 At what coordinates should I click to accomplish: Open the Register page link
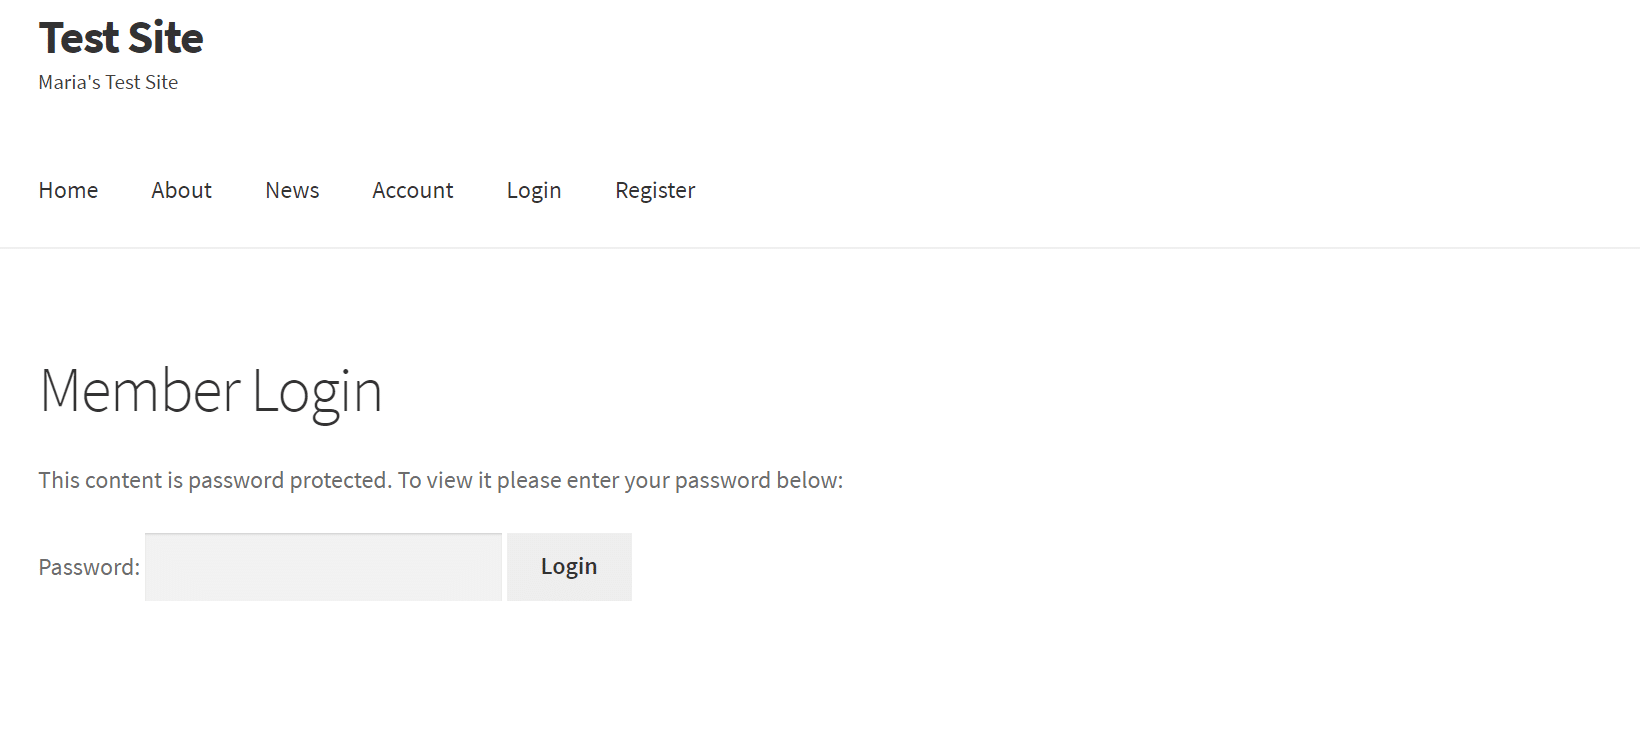click(x=655, y=190)
